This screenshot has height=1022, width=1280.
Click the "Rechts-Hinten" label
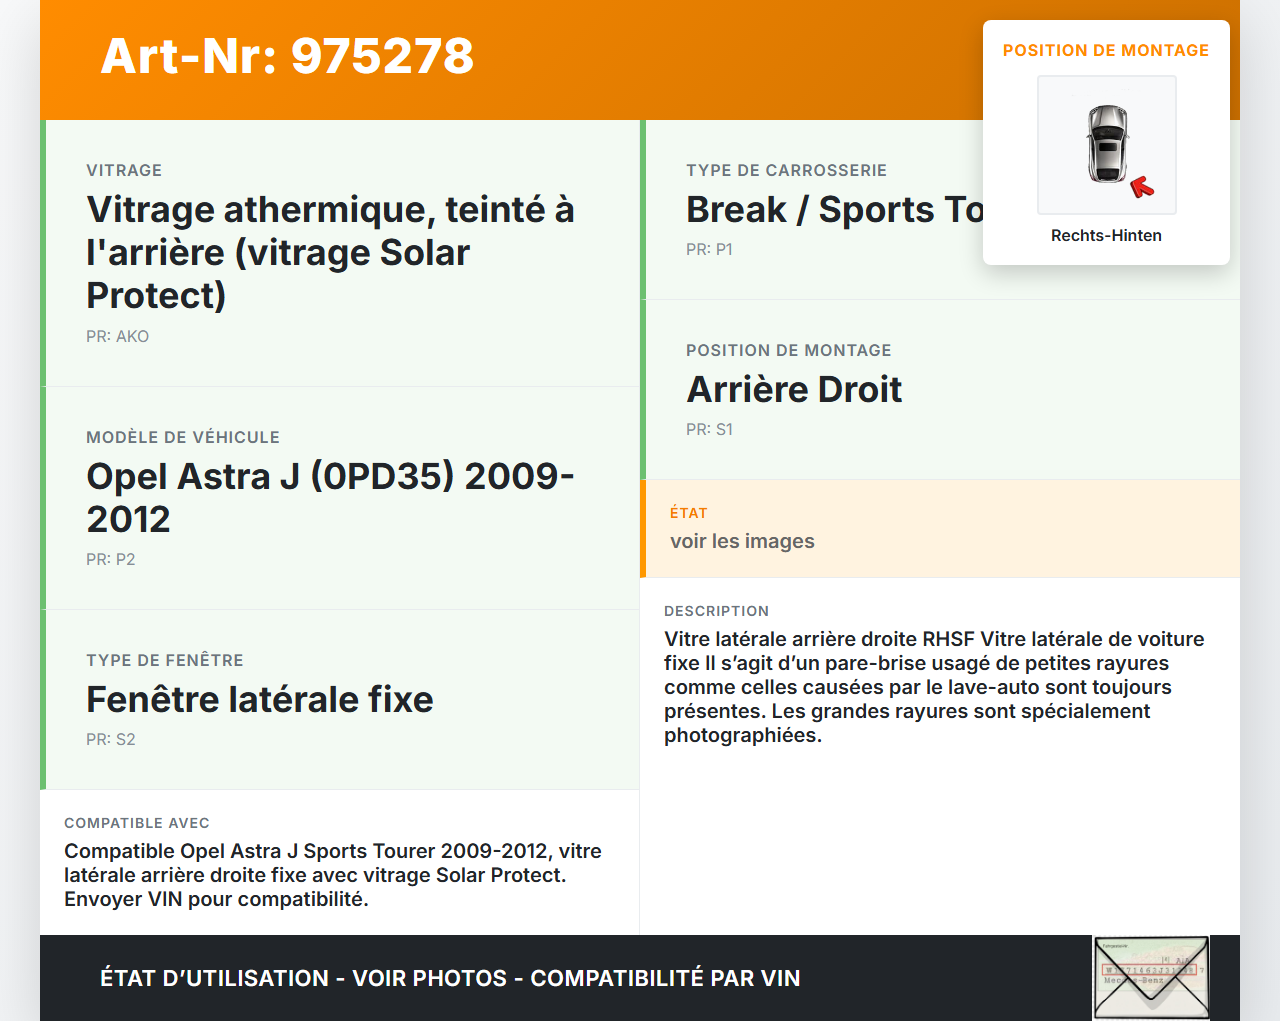coord(1106,235)
